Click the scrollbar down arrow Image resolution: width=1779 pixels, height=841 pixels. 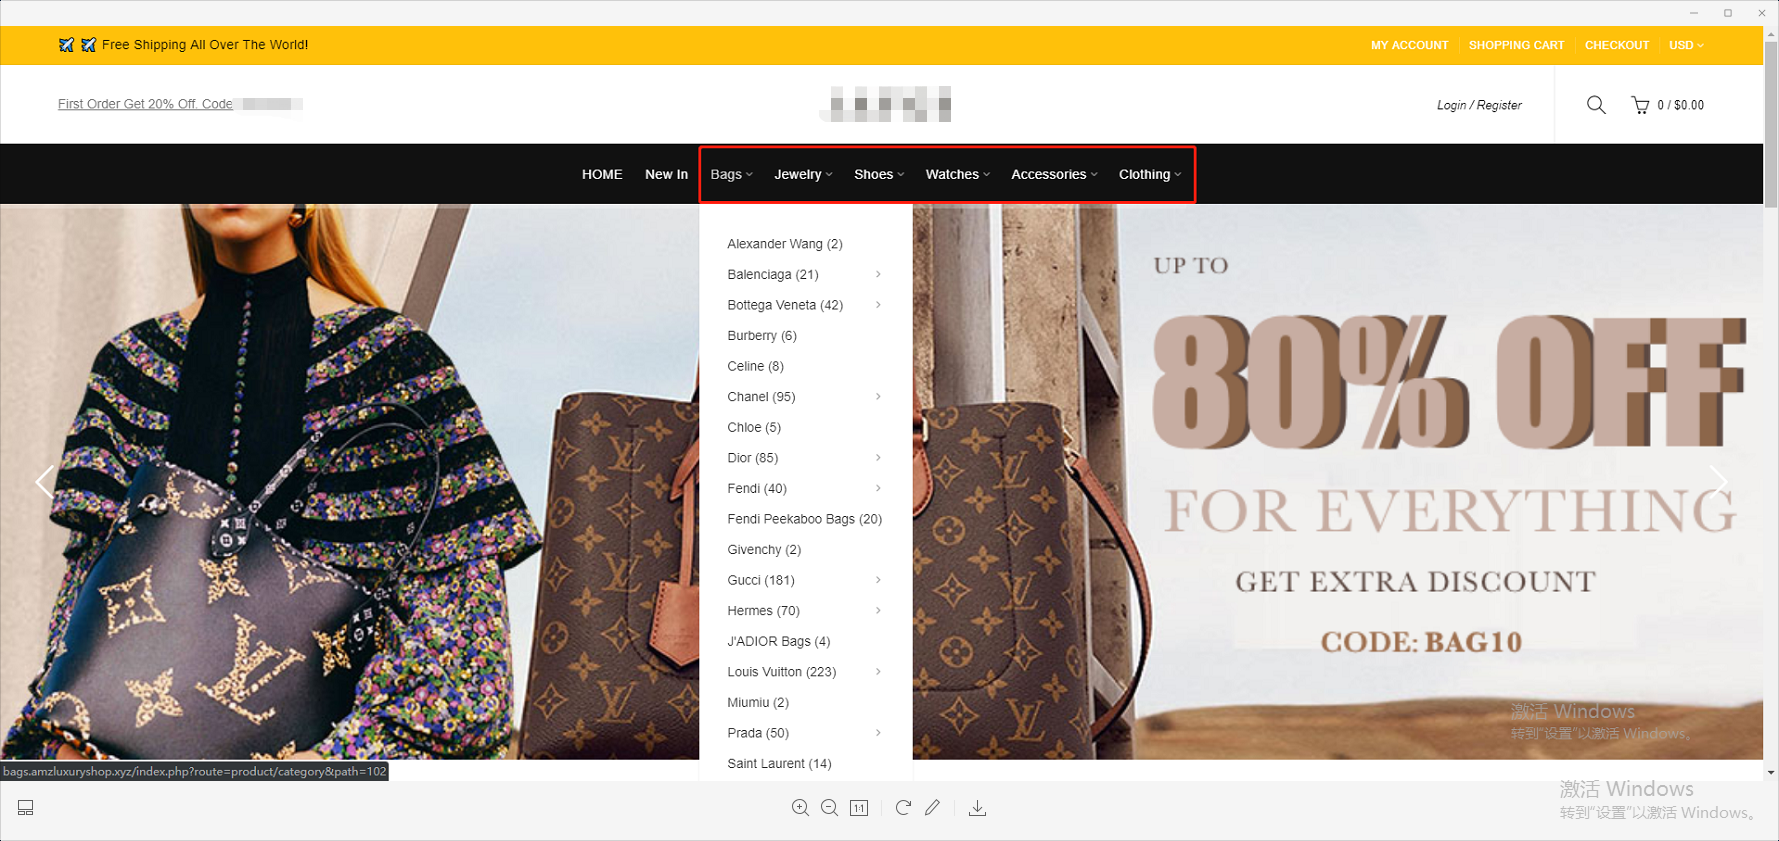pos(1771,772)
